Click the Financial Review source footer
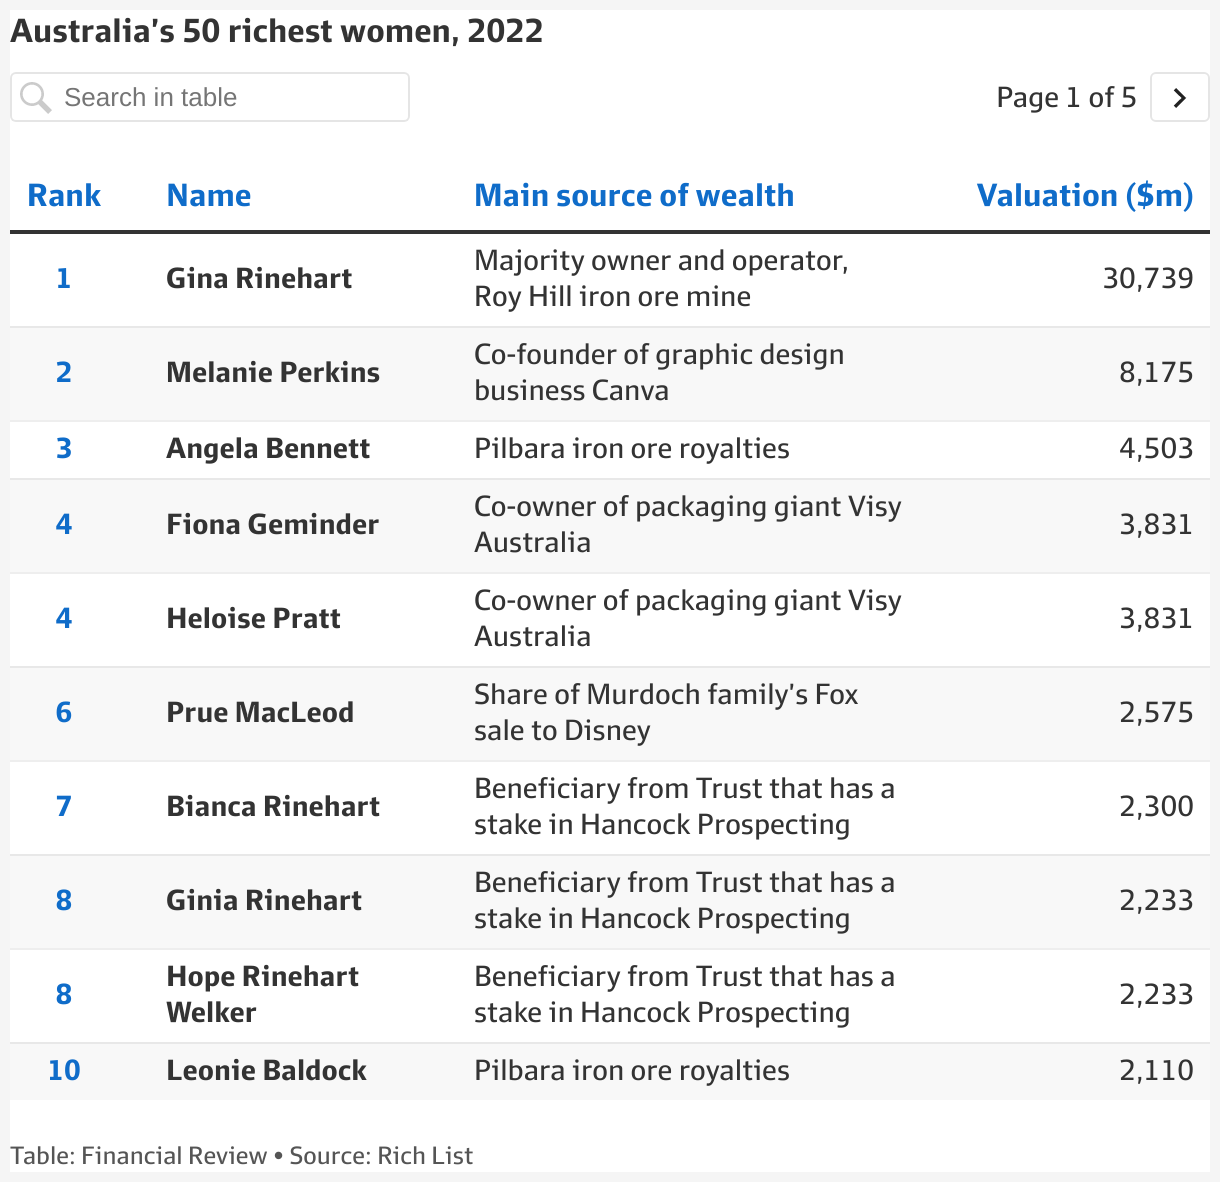This screenshot has height=1182, width=1220. click(241, 1156)
